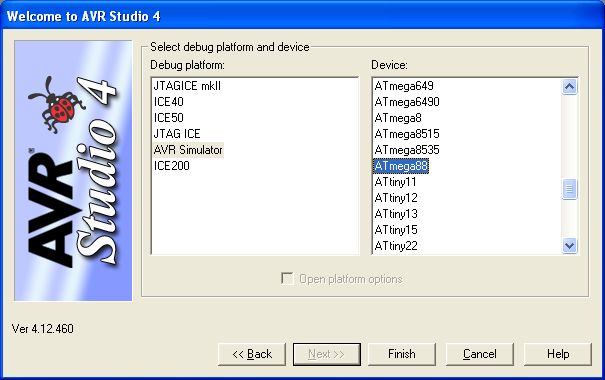
Task: Click the device list scrollbar thumb
Action: (570, 189)
